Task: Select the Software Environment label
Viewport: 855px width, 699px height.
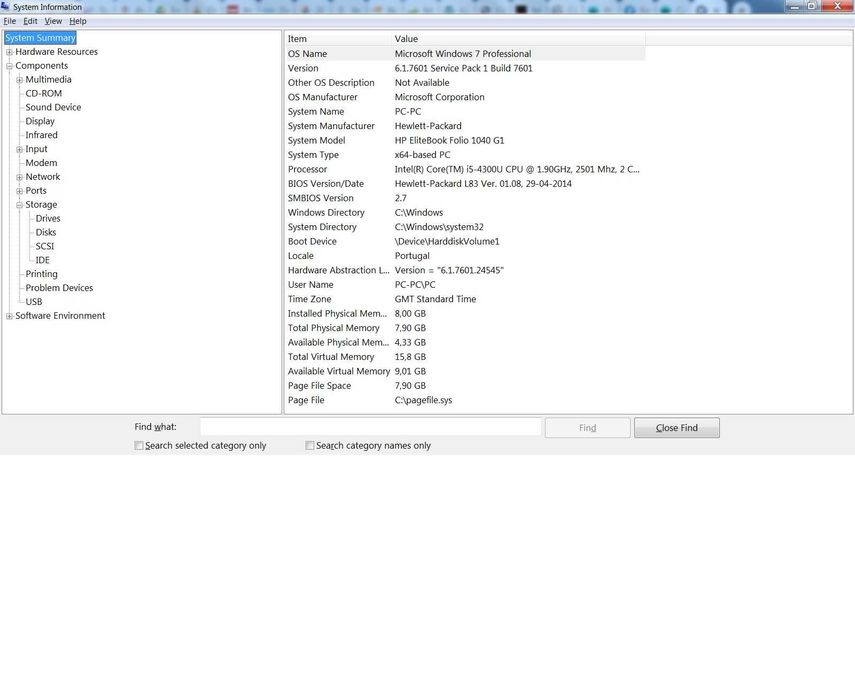Action: coord(60,316)
